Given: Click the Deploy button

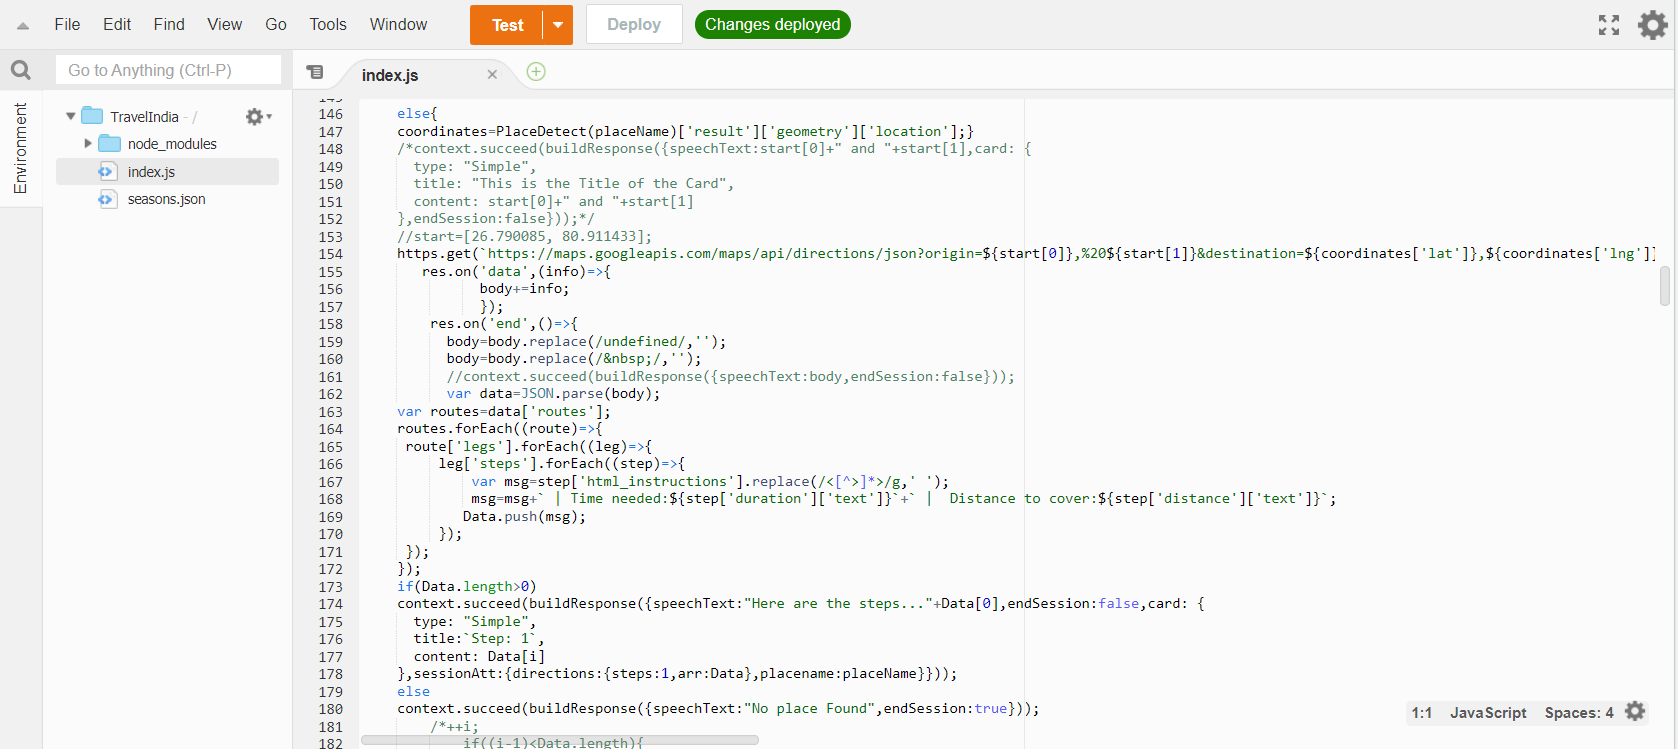Looking at the screenshot, I should click(634, 24).
